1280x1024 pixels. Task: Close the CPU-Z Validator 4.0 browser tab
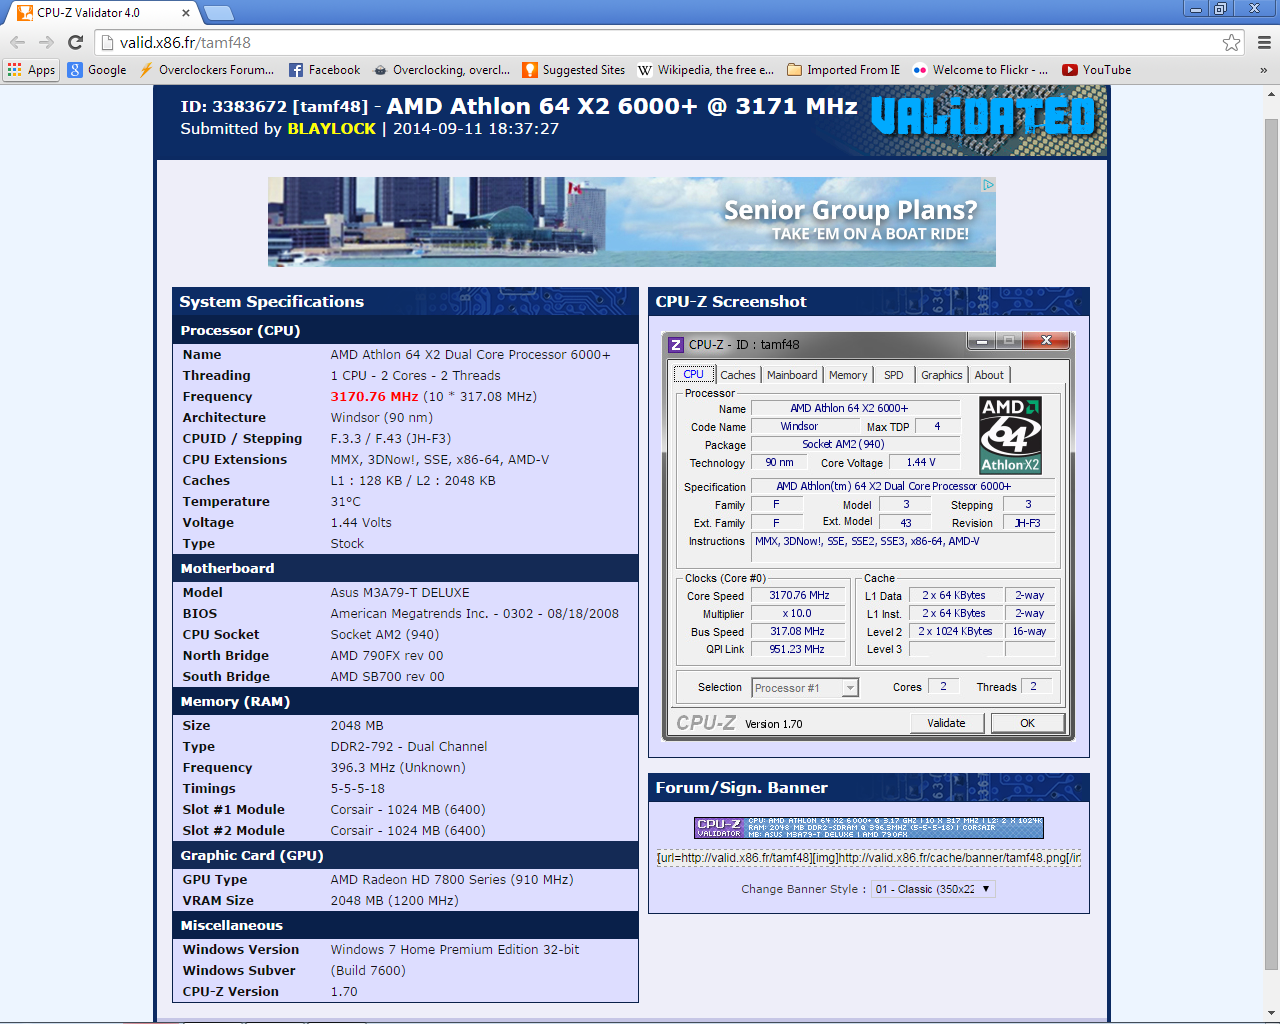[186, 13]
